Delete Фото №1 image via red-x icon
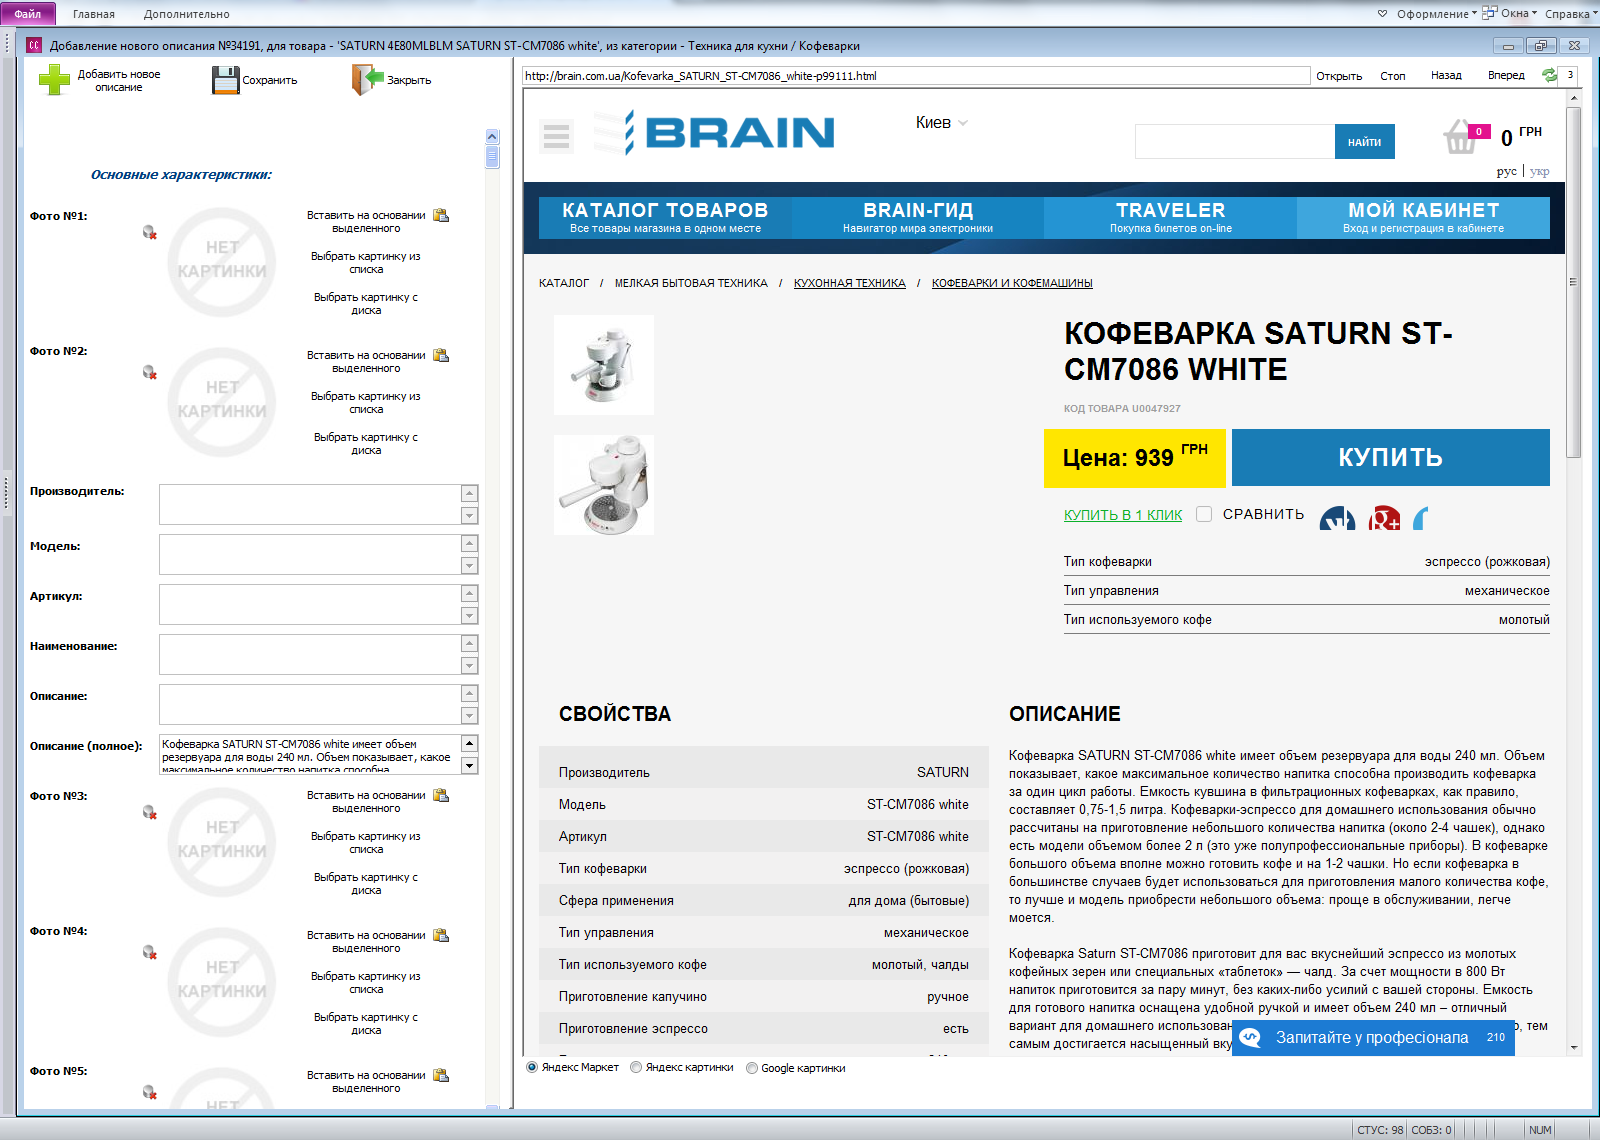Viewport: 1600px width, 1140px height. (x=150, y=233)
